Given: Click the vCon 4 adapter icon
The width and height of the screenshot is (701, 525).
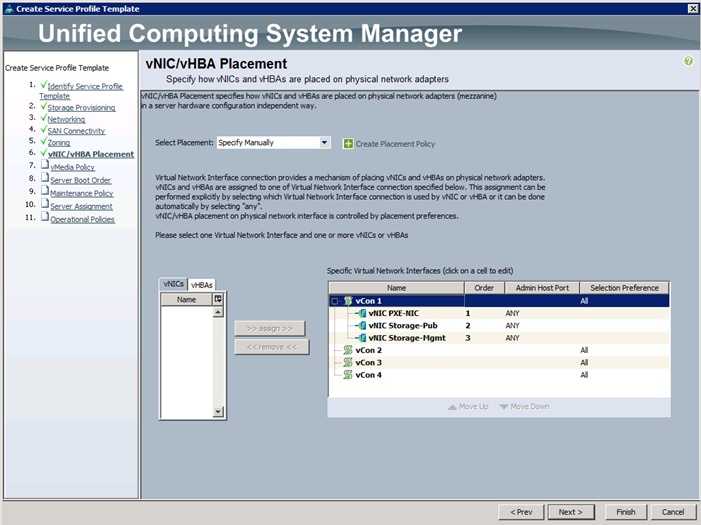Looking at the screenshot, I should click(348, 375).
